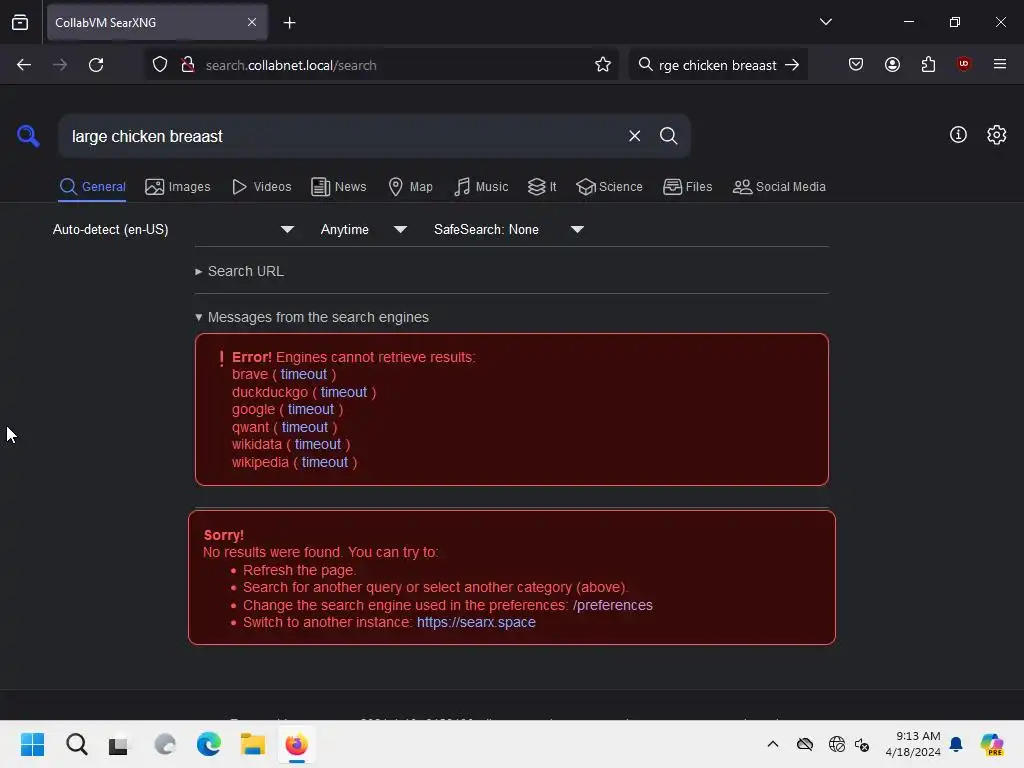The image size is (1024, 768).
Task: Open the Firefox account icon
Action: click(892, 64)
